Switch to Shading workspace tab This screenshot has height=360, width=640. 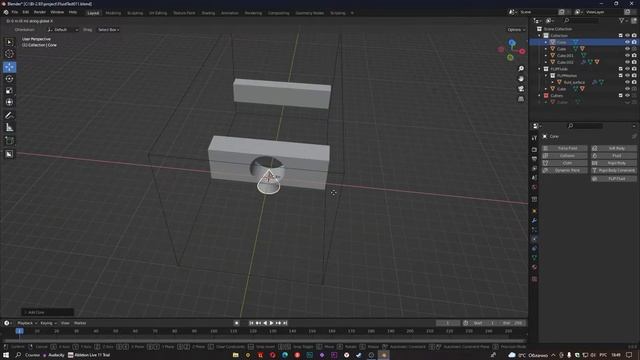click(x=208, y=13)
